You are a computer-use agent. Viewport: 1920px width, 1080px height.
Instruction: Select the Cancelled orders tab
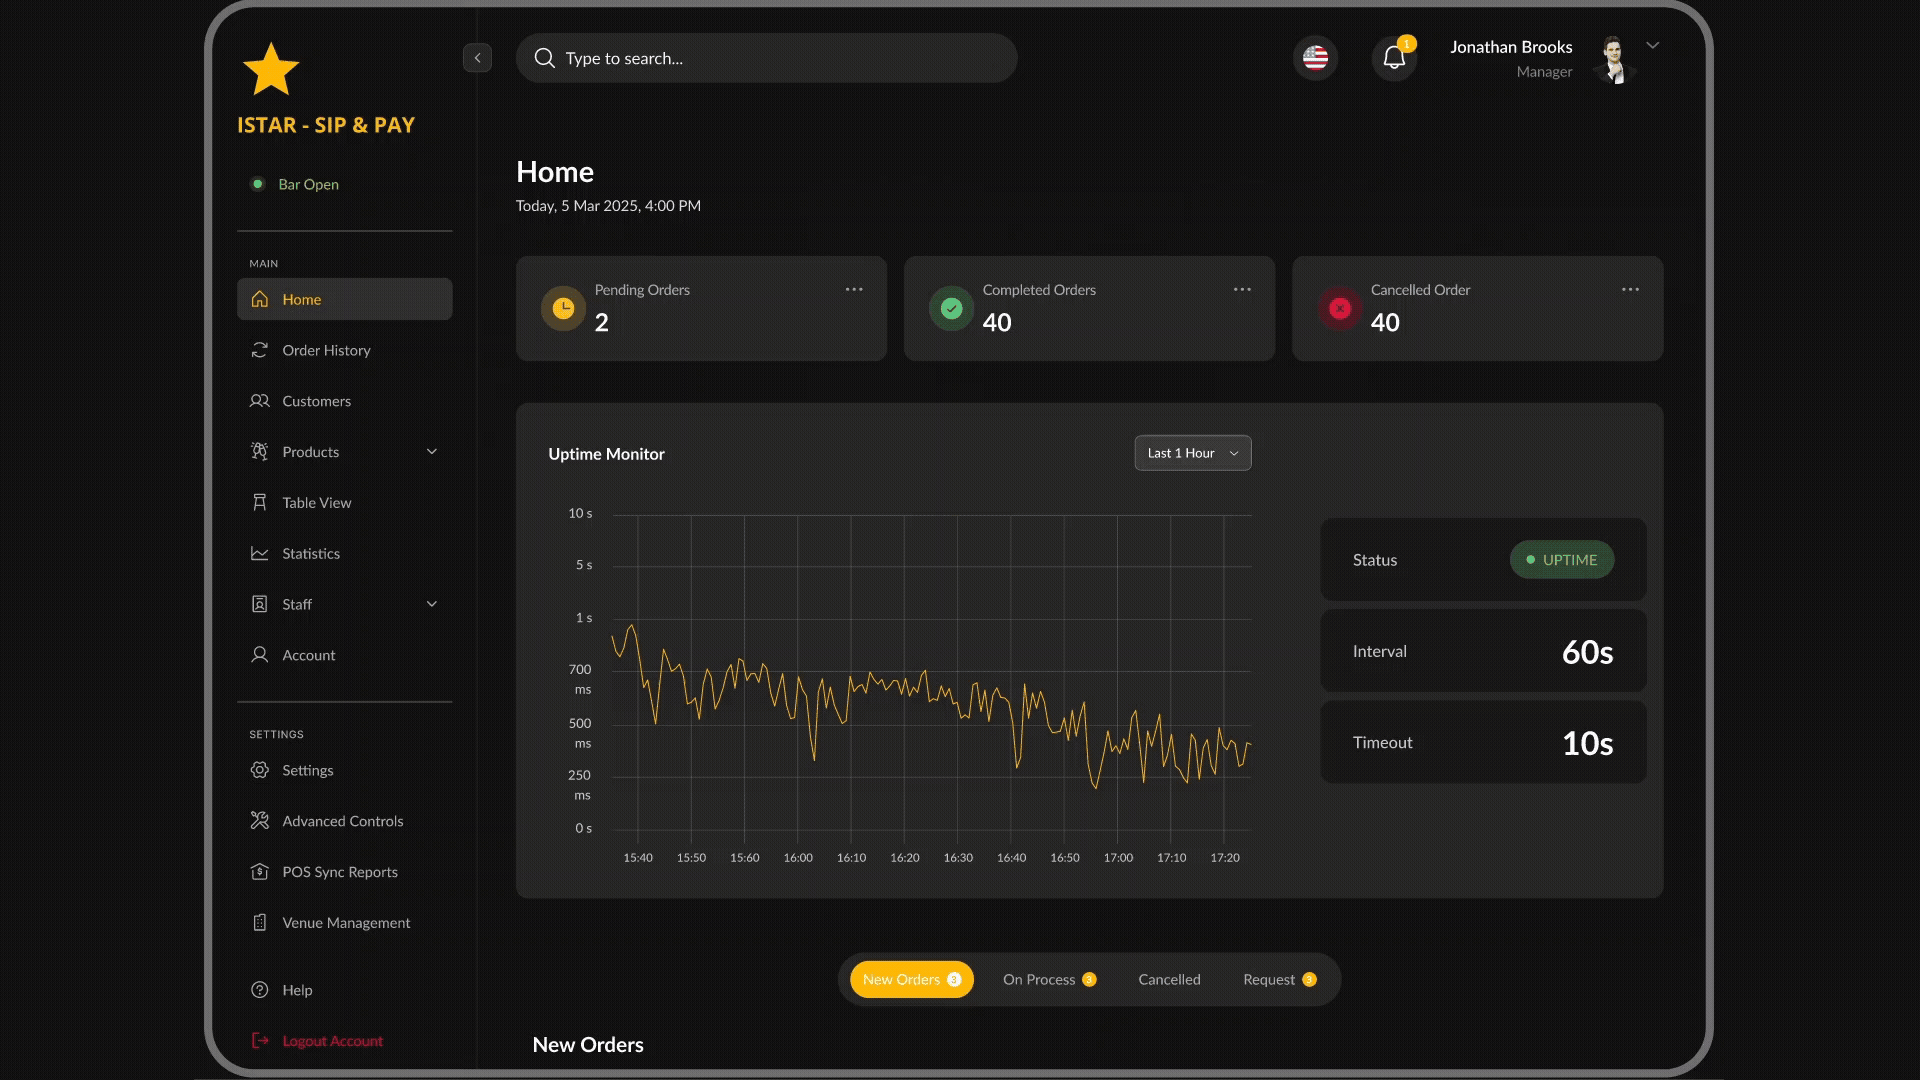[1168, 979]
